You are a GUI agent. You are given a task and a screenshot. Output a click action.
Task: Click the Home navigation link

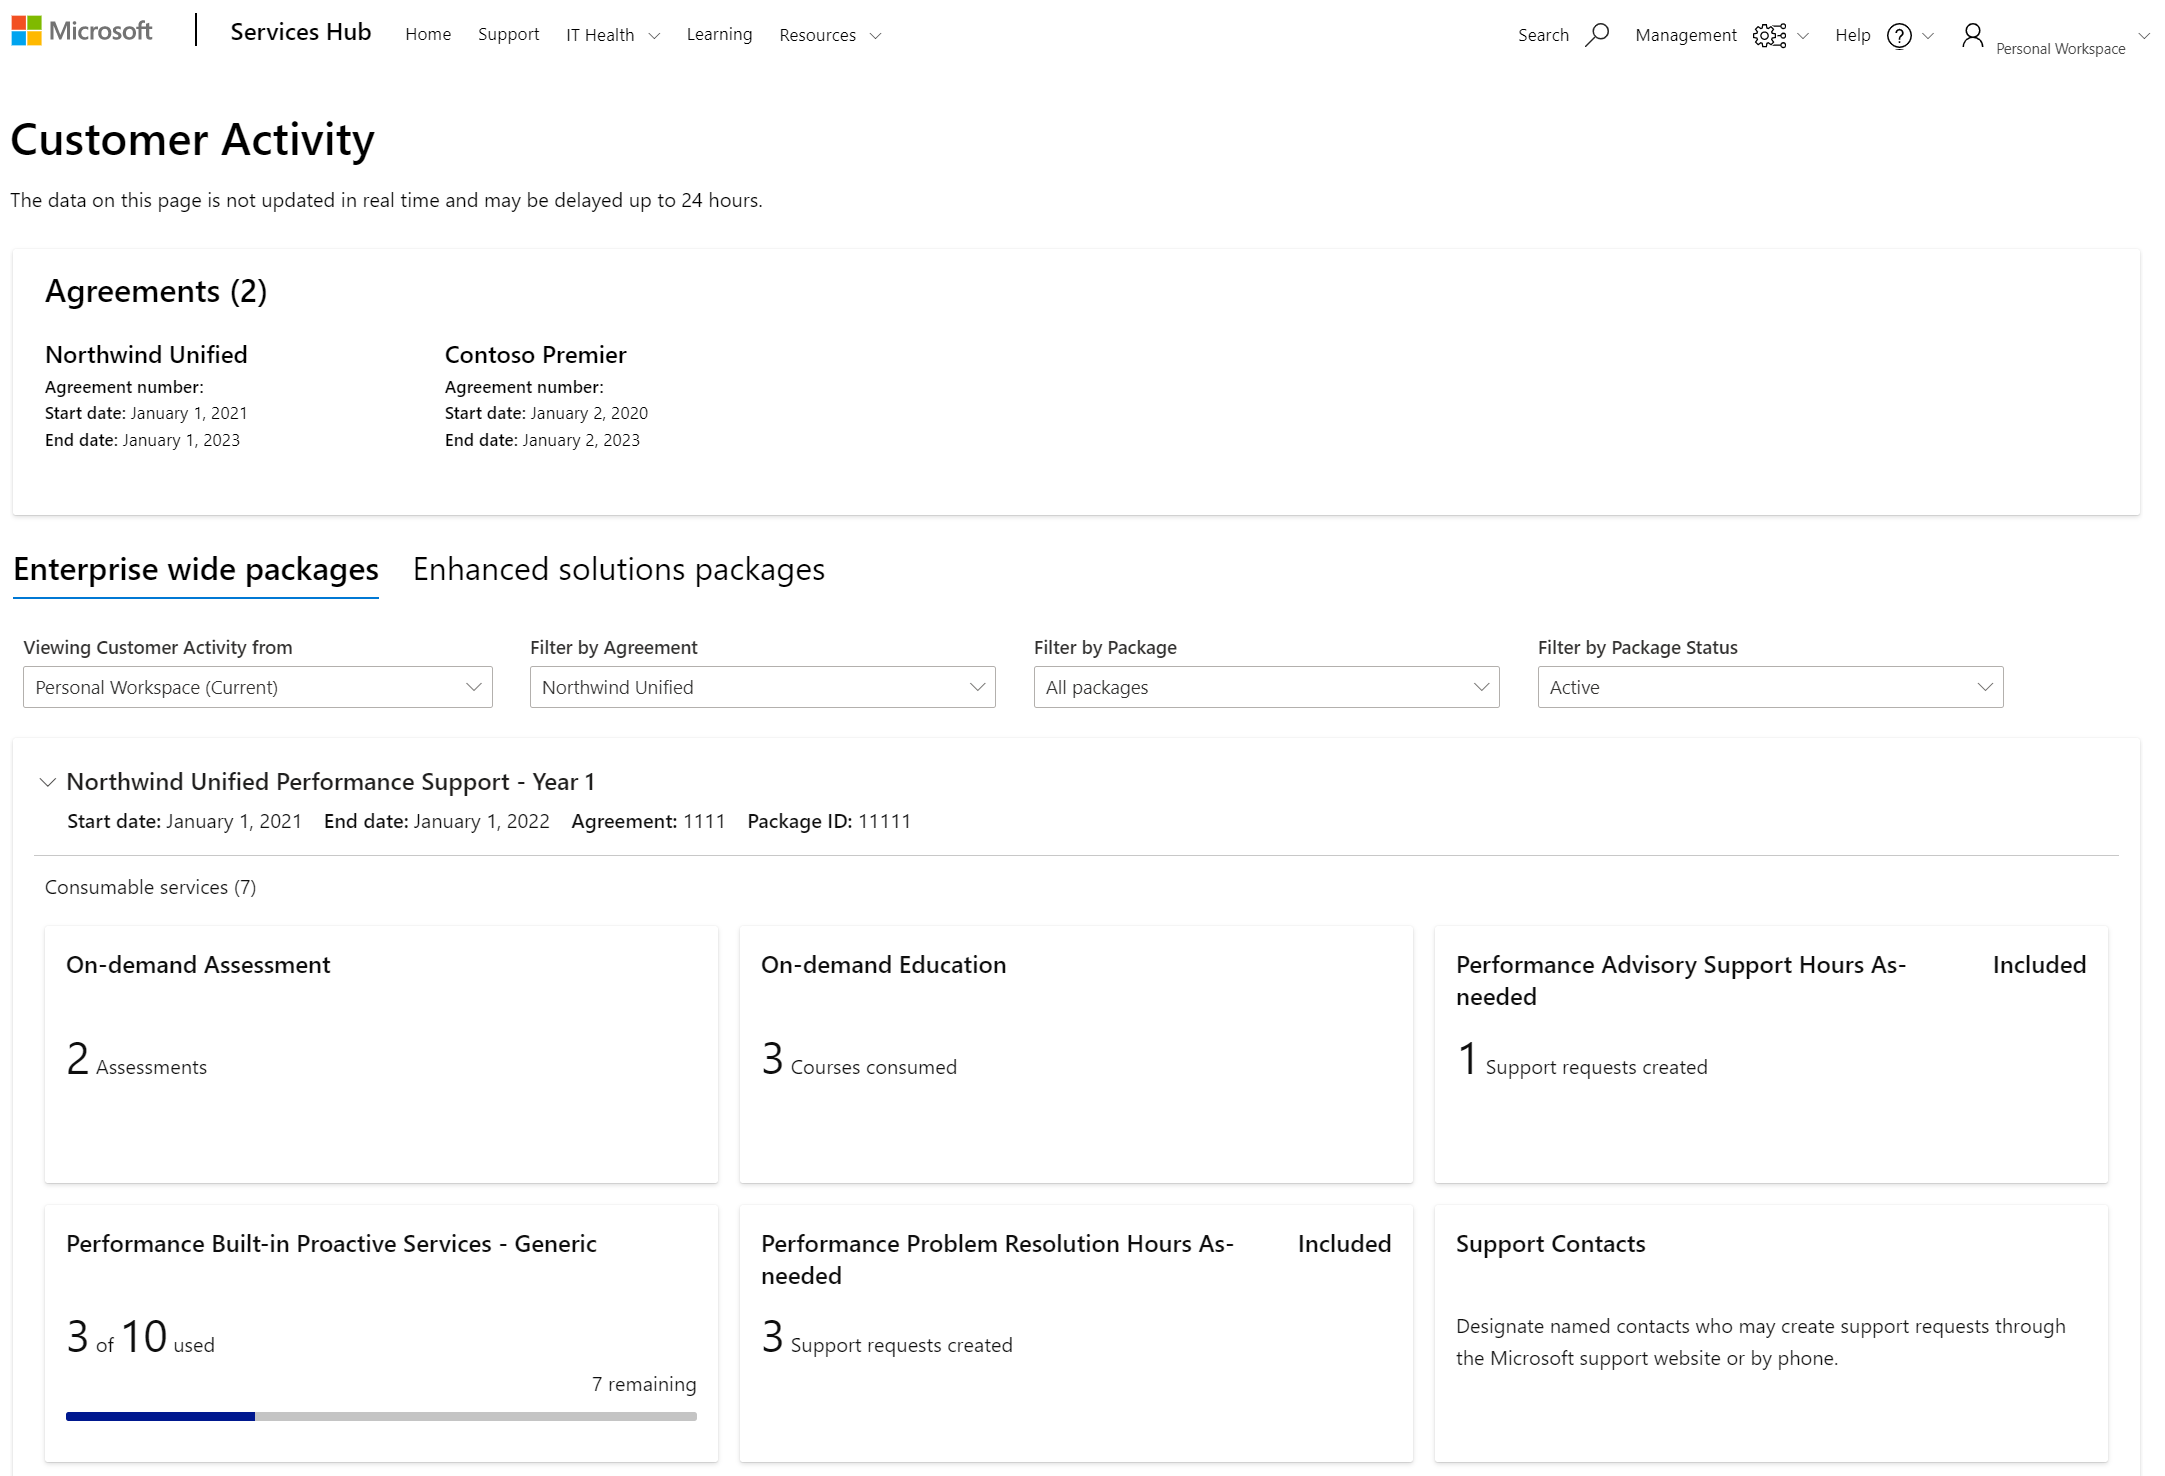(426, 33)
